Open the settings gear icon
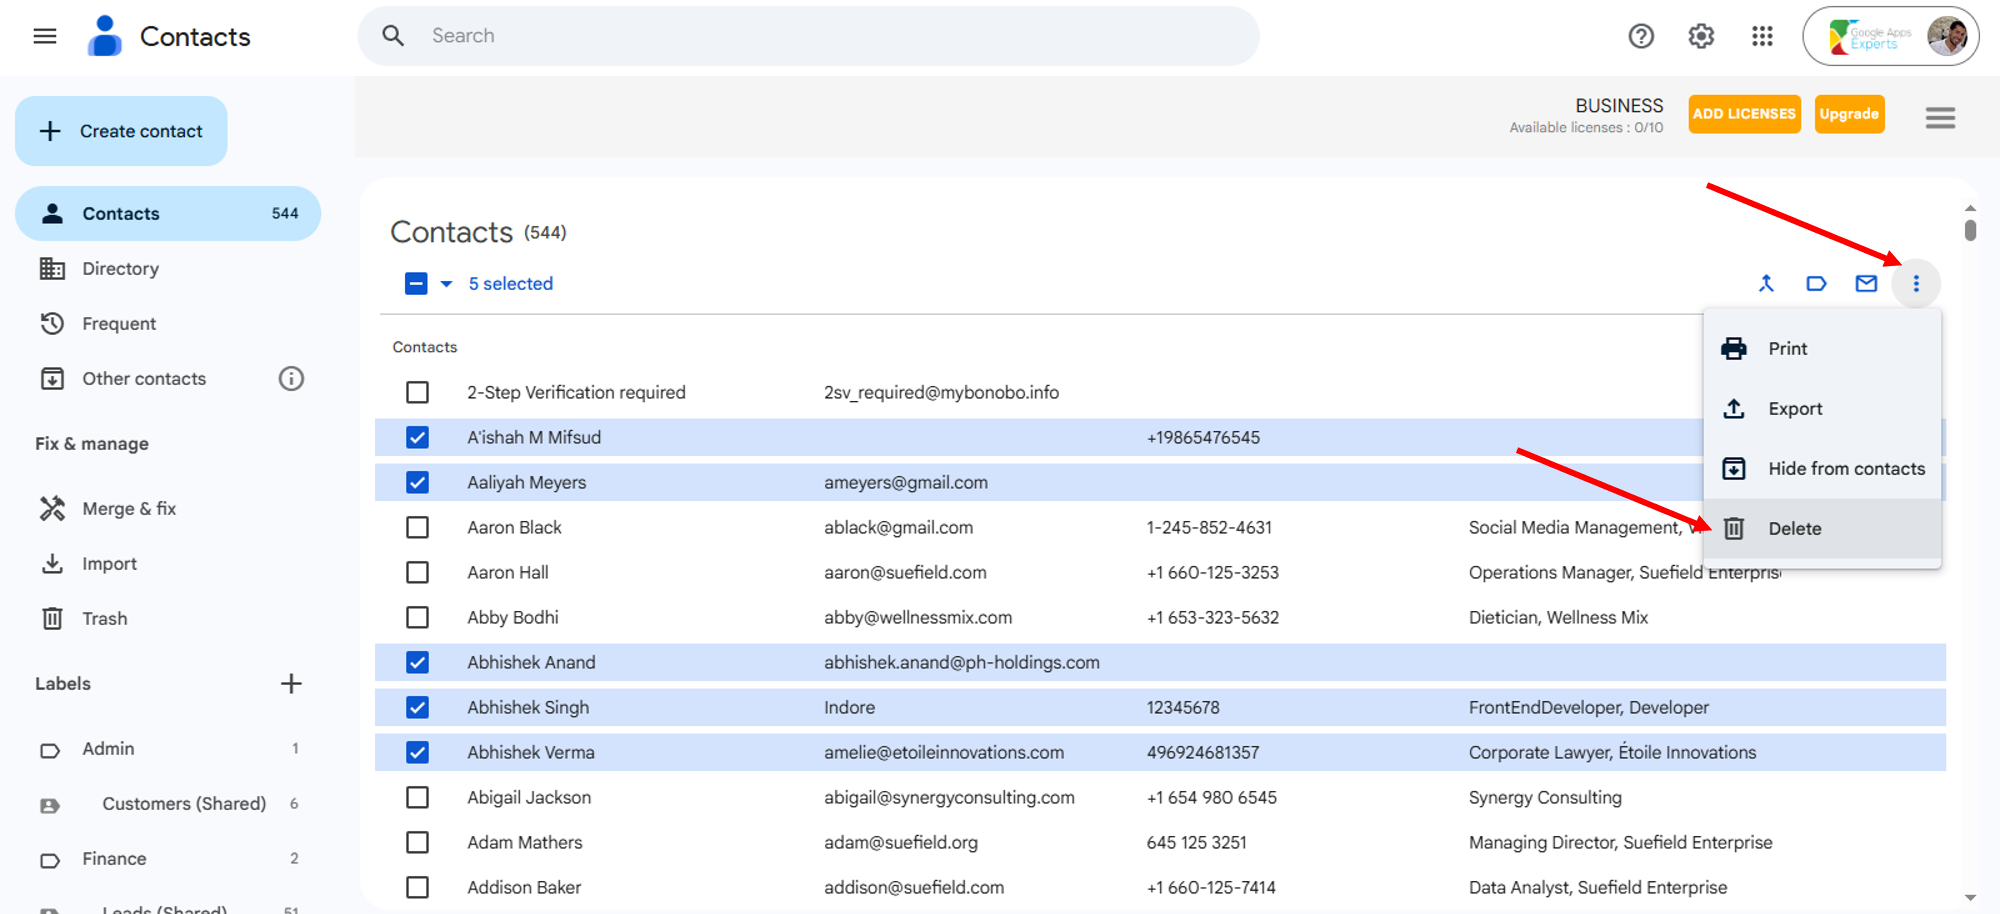 1701,36
